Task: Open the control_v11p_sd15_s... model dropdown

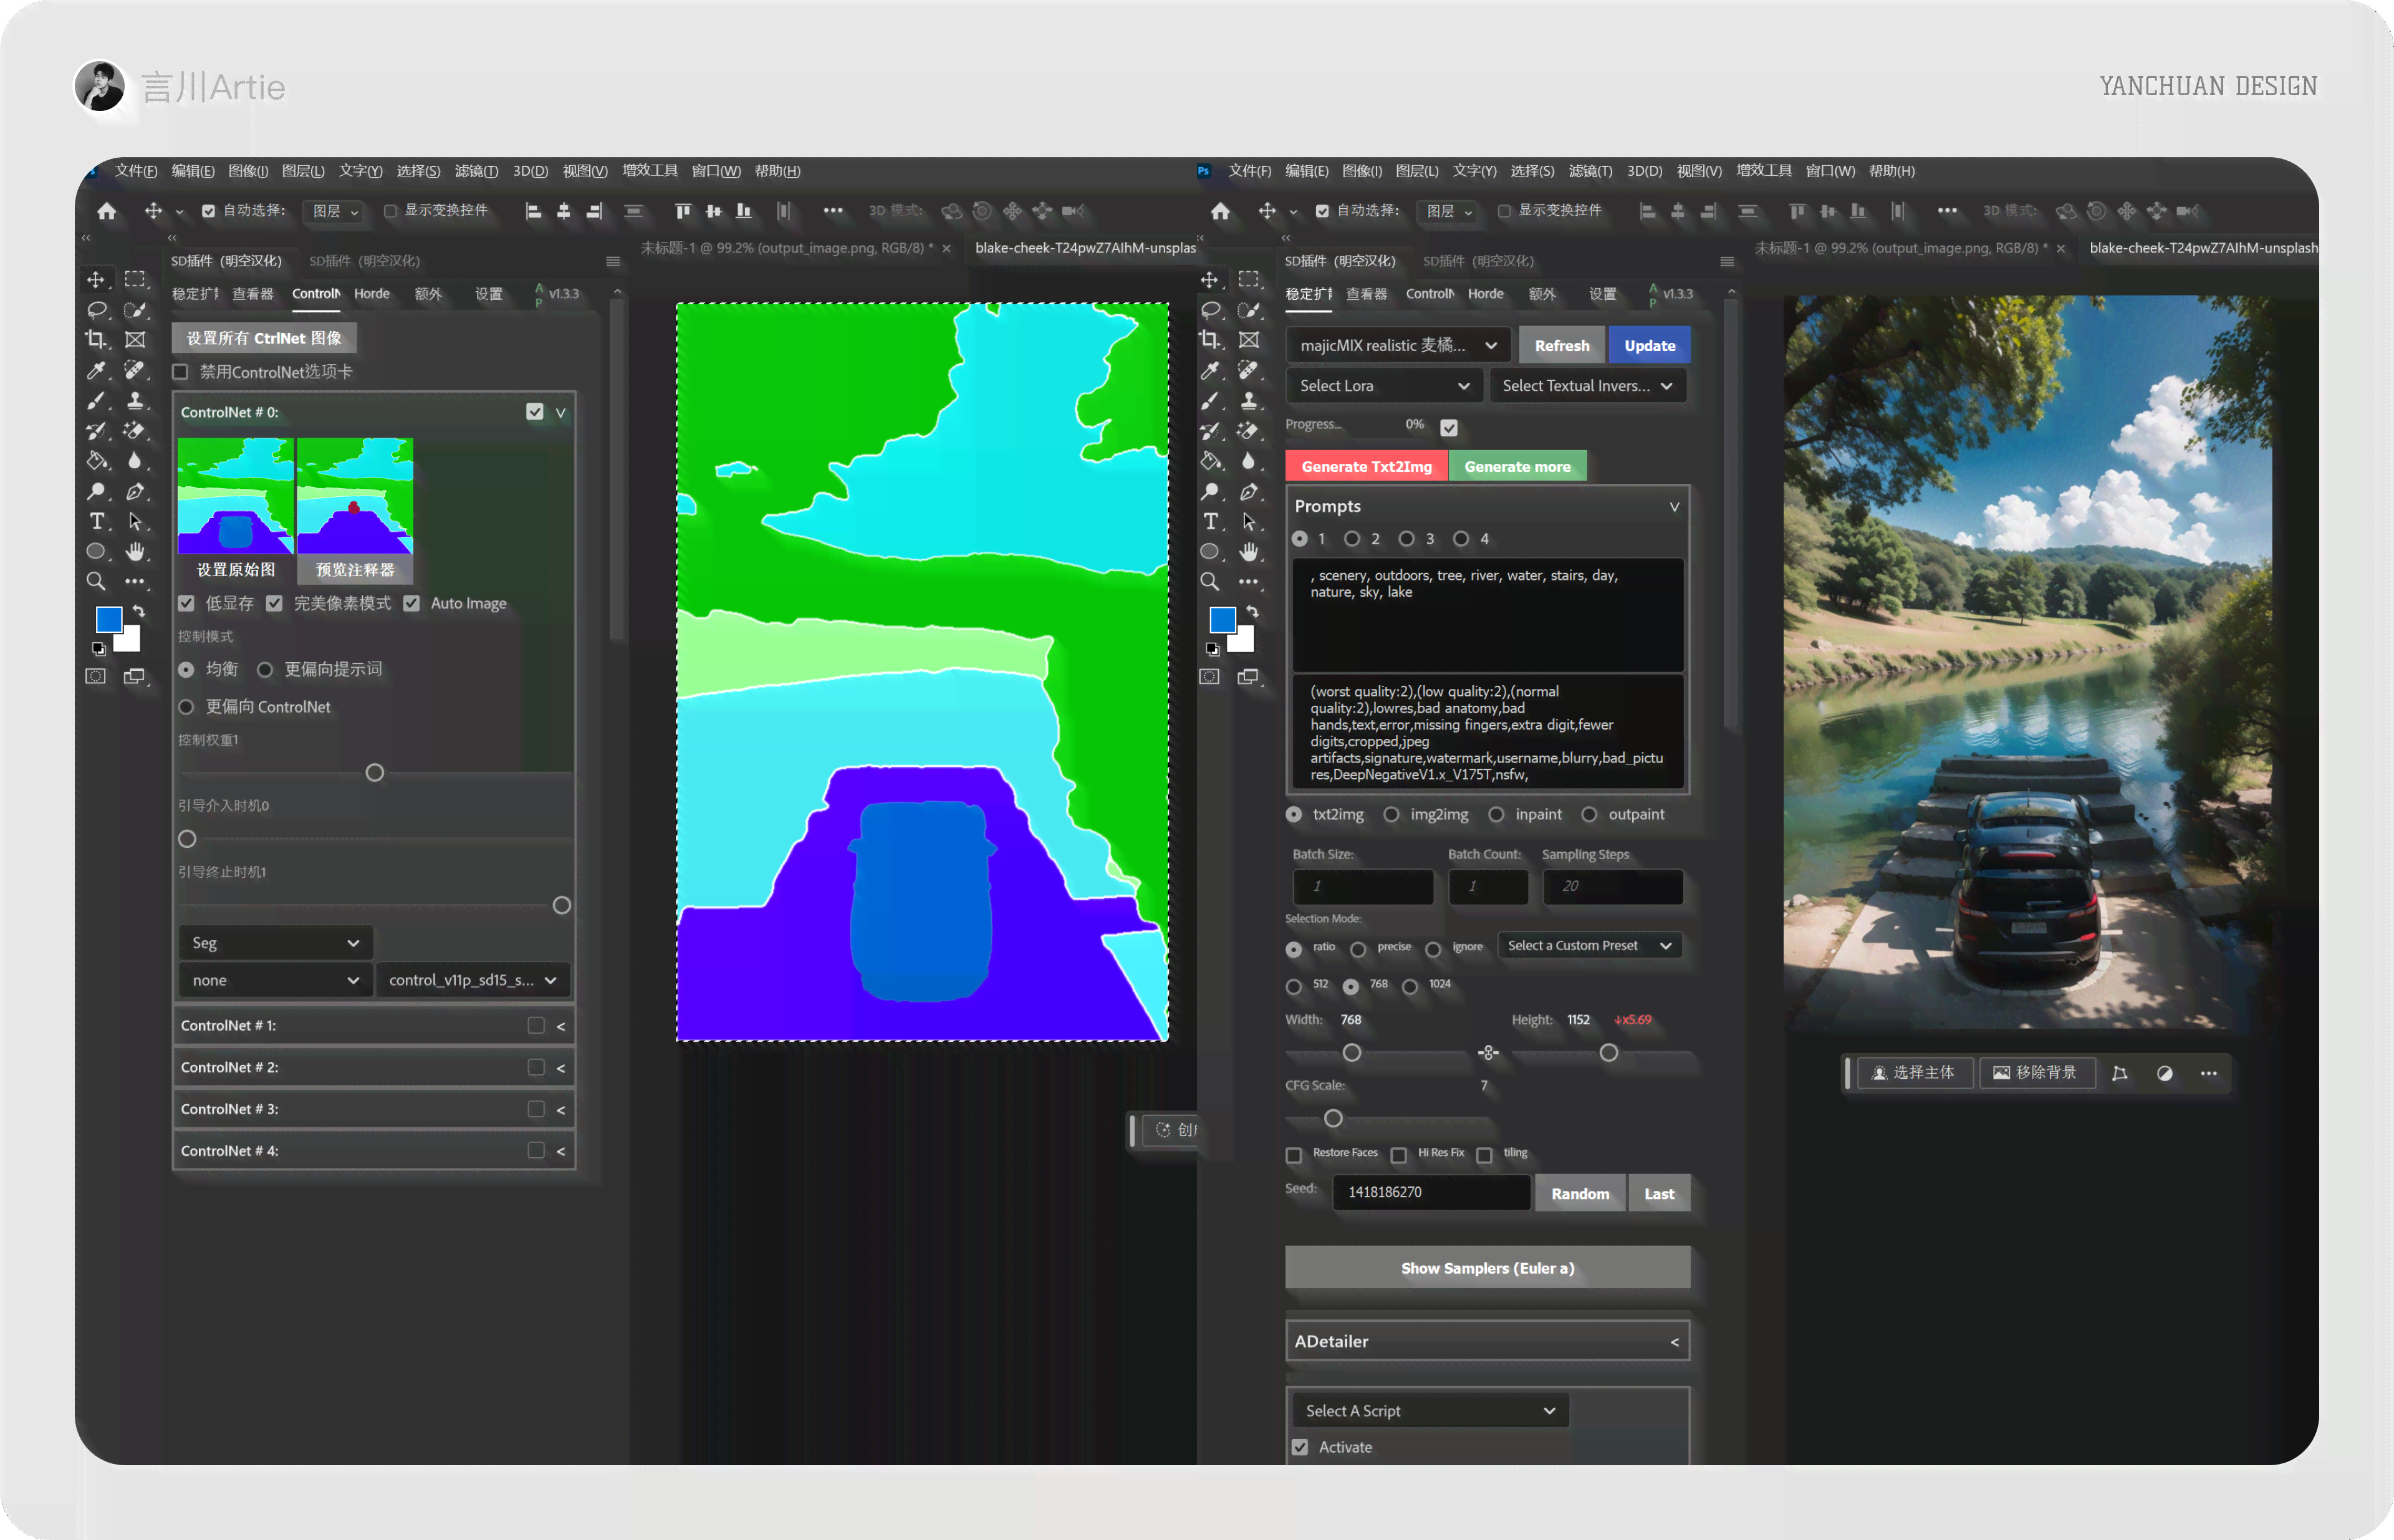Action: coord(474,980)
